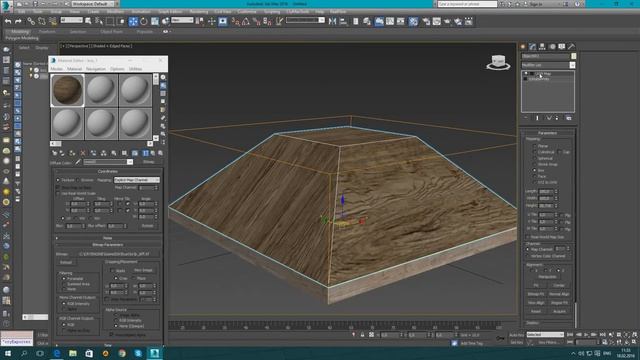Viewport: 640px width, 360px height.
Task: Switch to Freeform ribbon tab
Action: [47, 31]
